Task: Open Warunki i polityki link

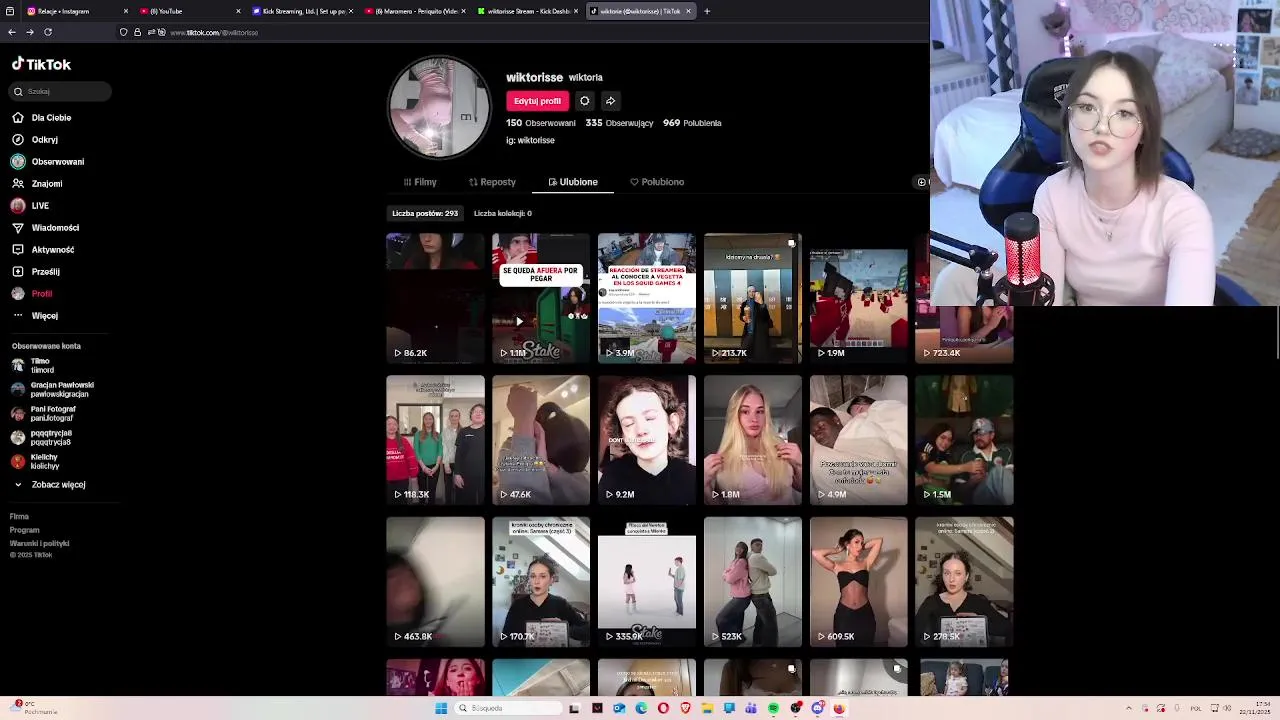Action: tap(39, 543)
